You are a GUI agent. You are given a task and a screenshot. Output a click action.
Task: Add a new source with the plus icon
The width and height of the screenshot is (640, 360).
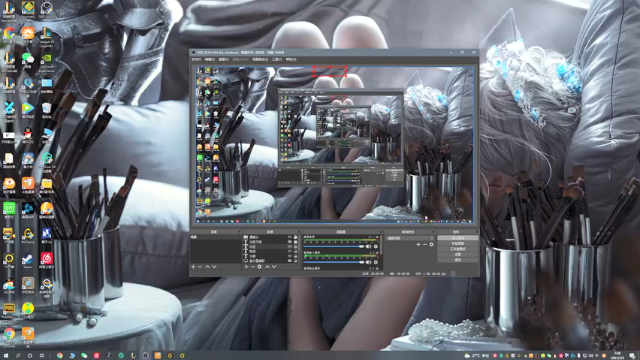[246, 267]
